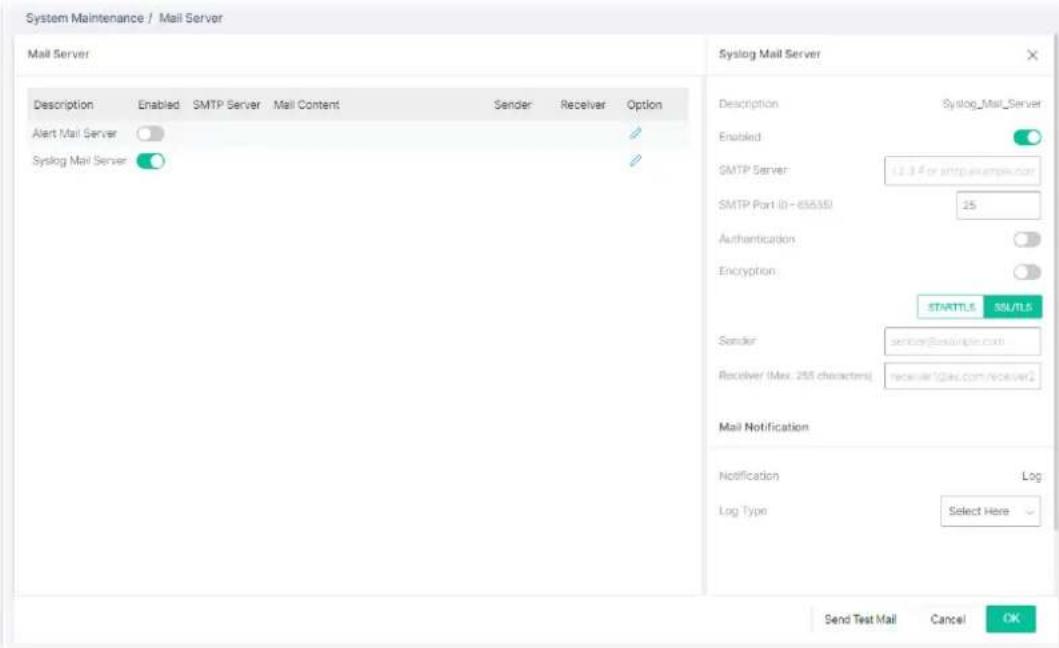Click the Mail Server breadcrumb item

pos(190,18)
